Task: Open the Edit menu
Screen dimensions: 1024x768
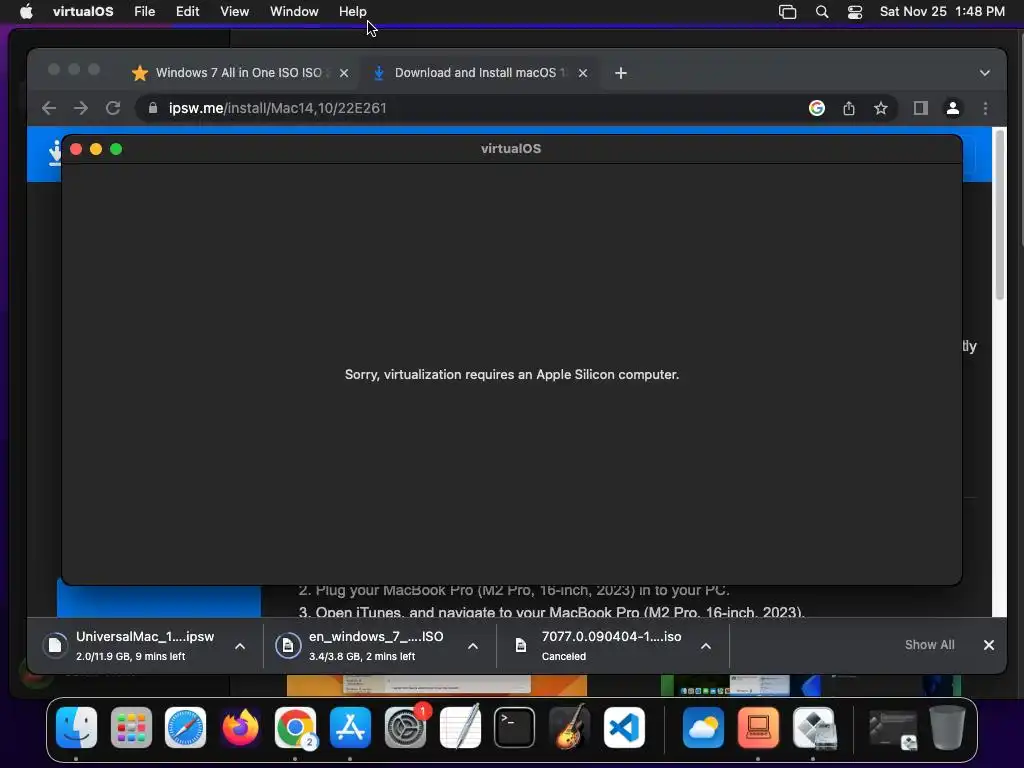Action: coord(187,11)
